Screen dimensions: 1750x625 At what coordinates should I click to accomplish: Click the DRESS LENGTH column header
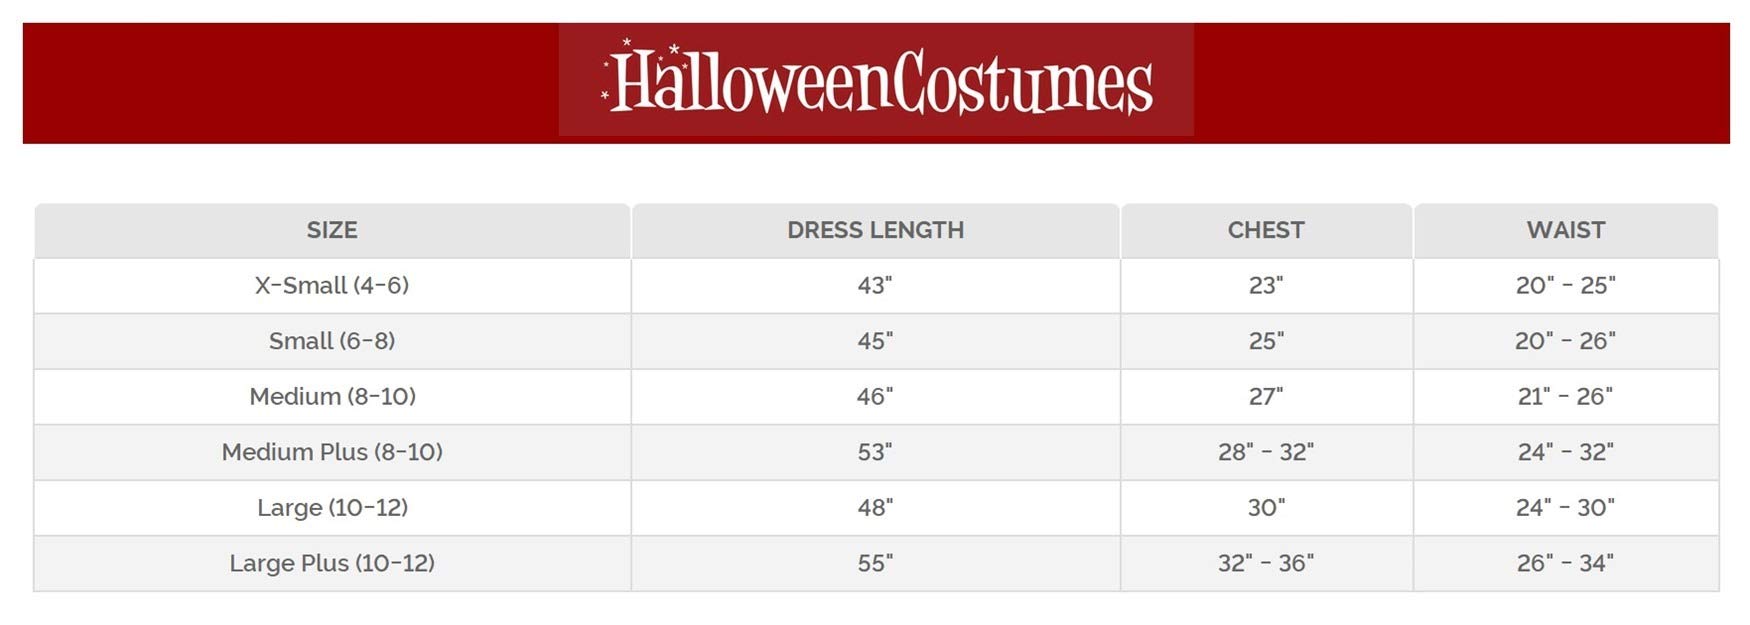(x=875, y=230)
